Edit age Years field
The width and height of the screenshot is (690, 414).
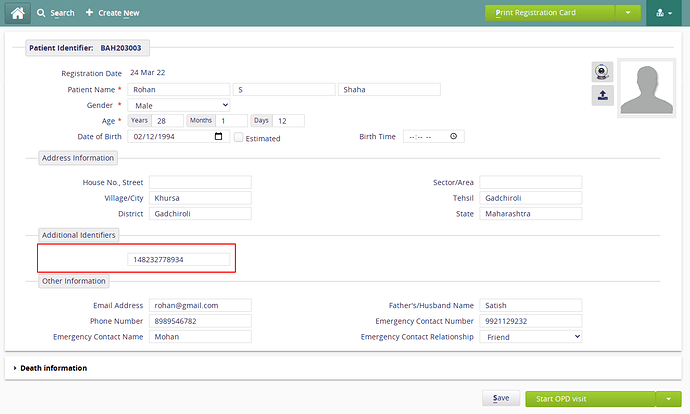[x=167, y=121]
